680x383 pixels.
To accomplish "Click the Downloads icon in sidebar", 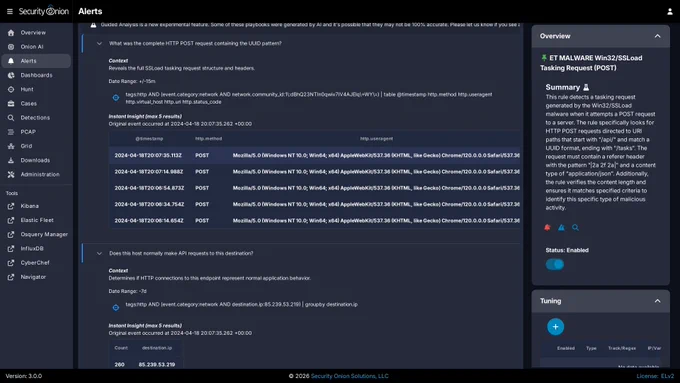I will pyautogui.click(x=11, y=160).
